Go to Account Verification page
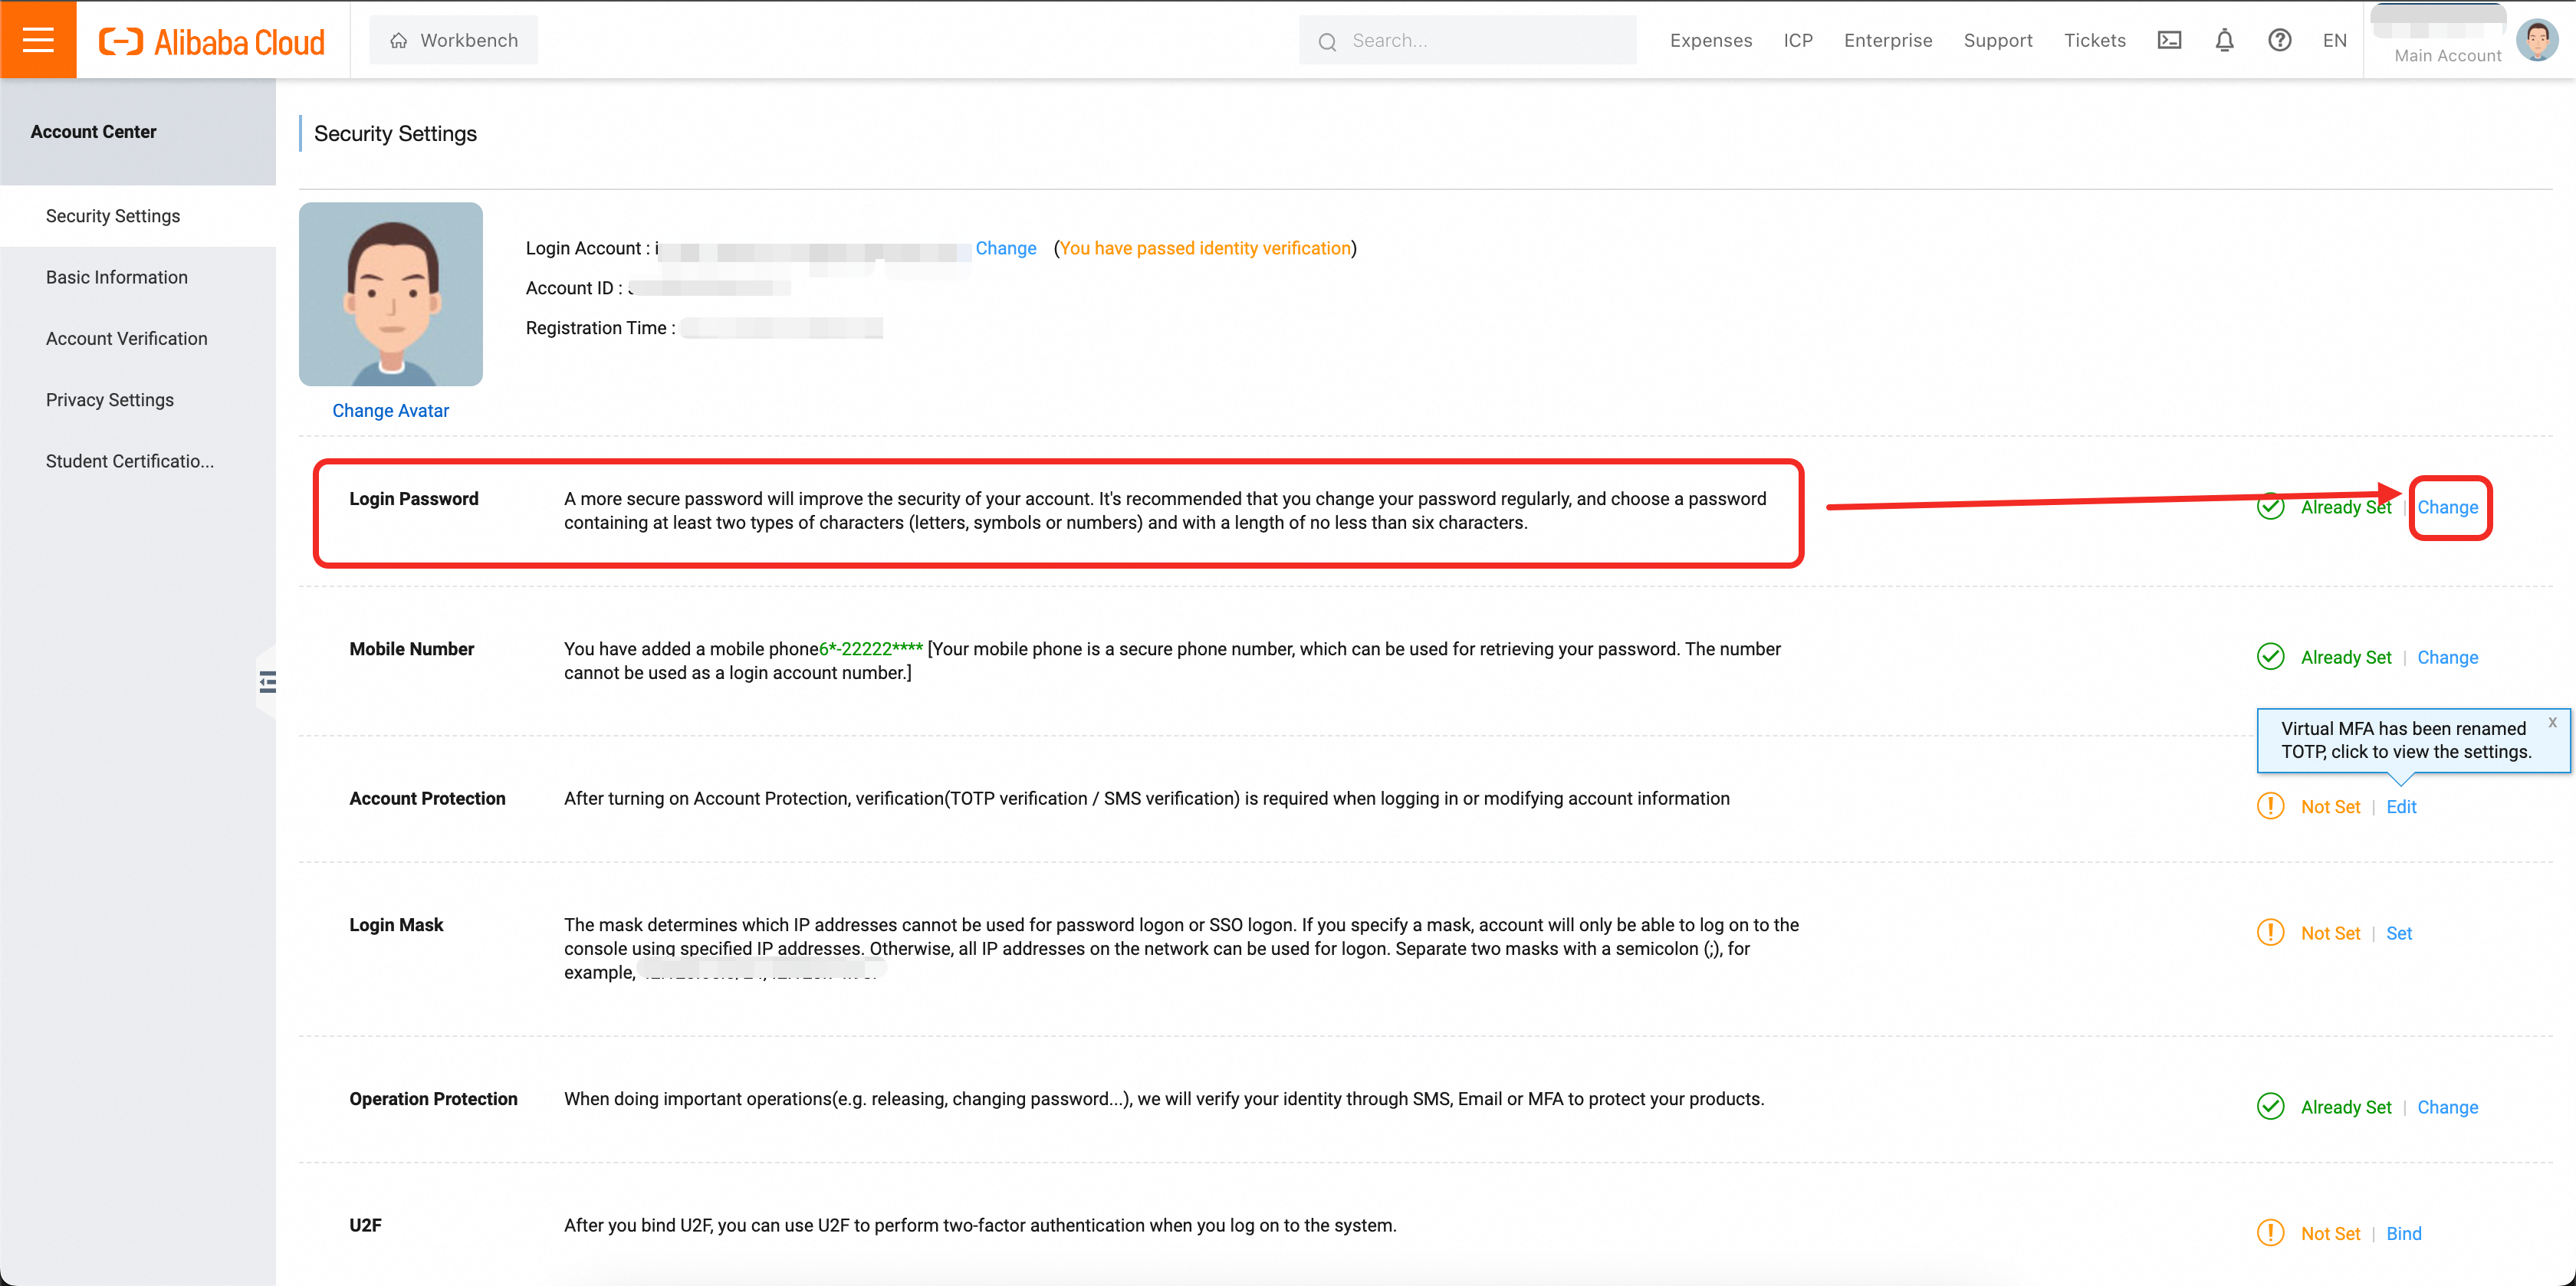The width and height of the screenshot is (2576, 1286). (x=127, y=338)
